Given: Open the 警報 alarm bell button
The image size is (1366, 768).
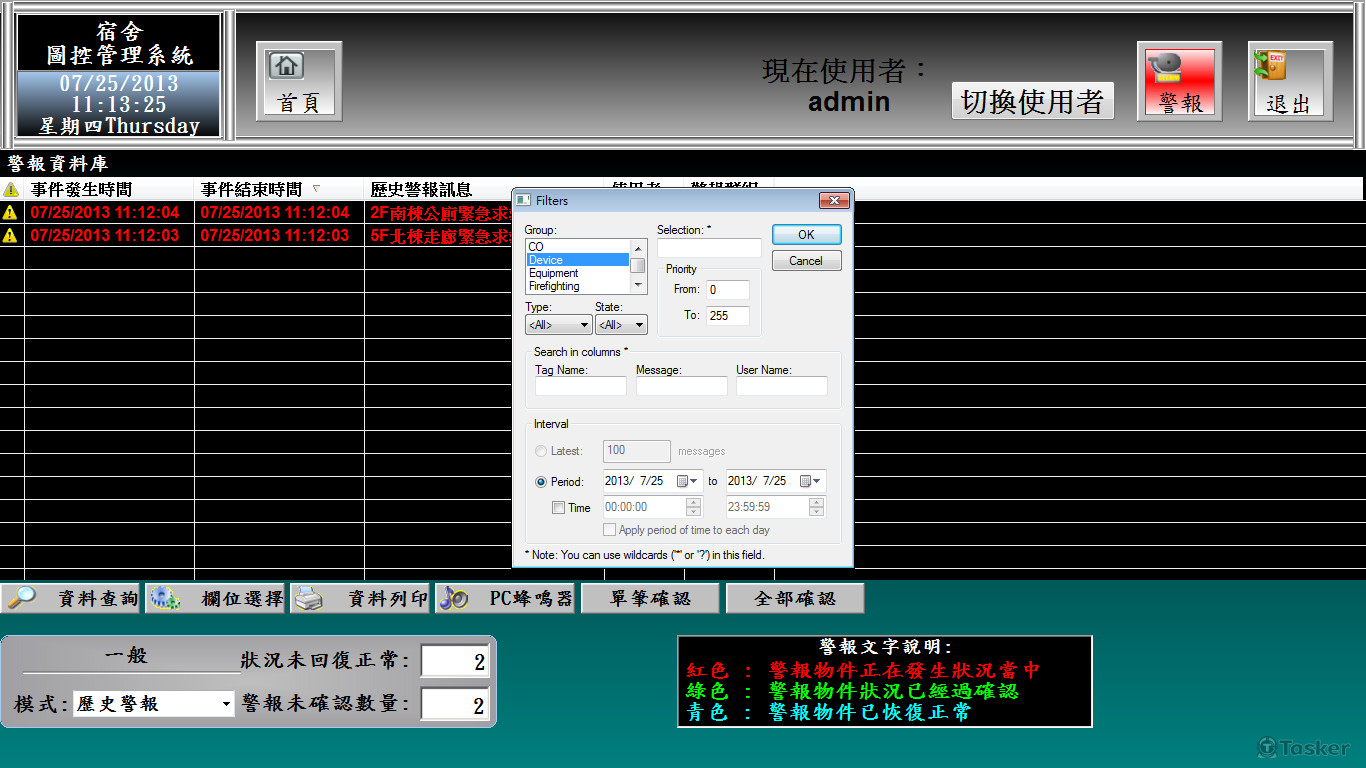Looking at the screenshot, I should pyautogui.click(x=1179, y=81).
